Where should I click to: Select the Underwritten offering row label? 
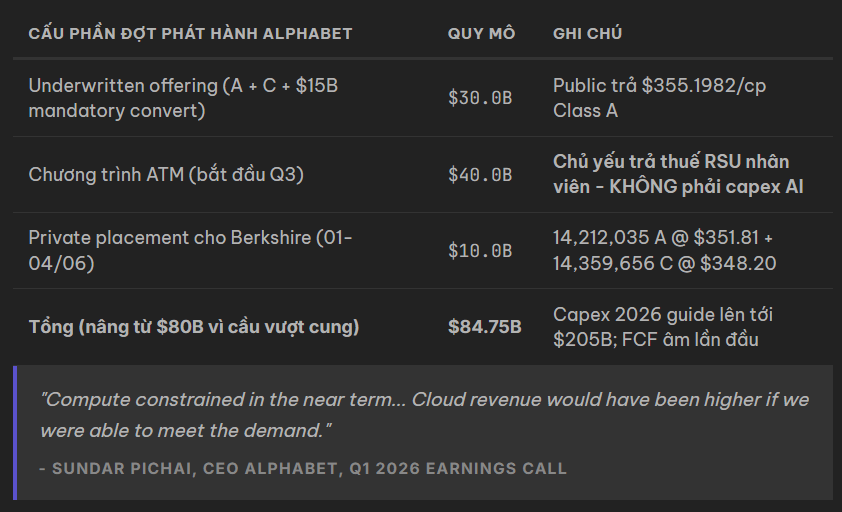(183, 98)
